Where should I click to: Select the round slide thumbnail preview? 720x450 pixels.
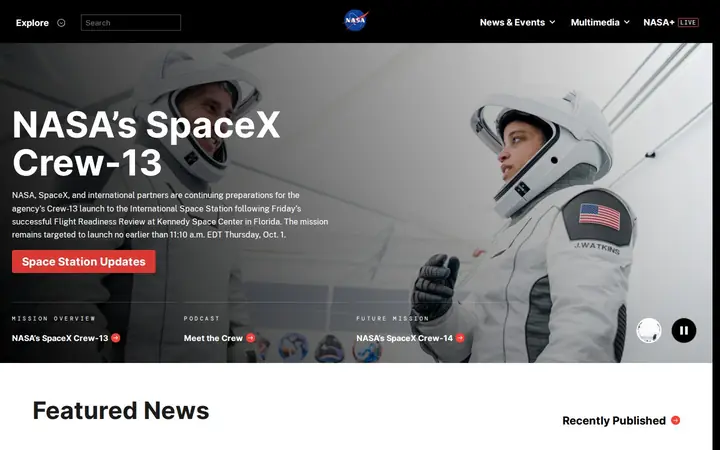pyautogui.click(x=649, y=331)
